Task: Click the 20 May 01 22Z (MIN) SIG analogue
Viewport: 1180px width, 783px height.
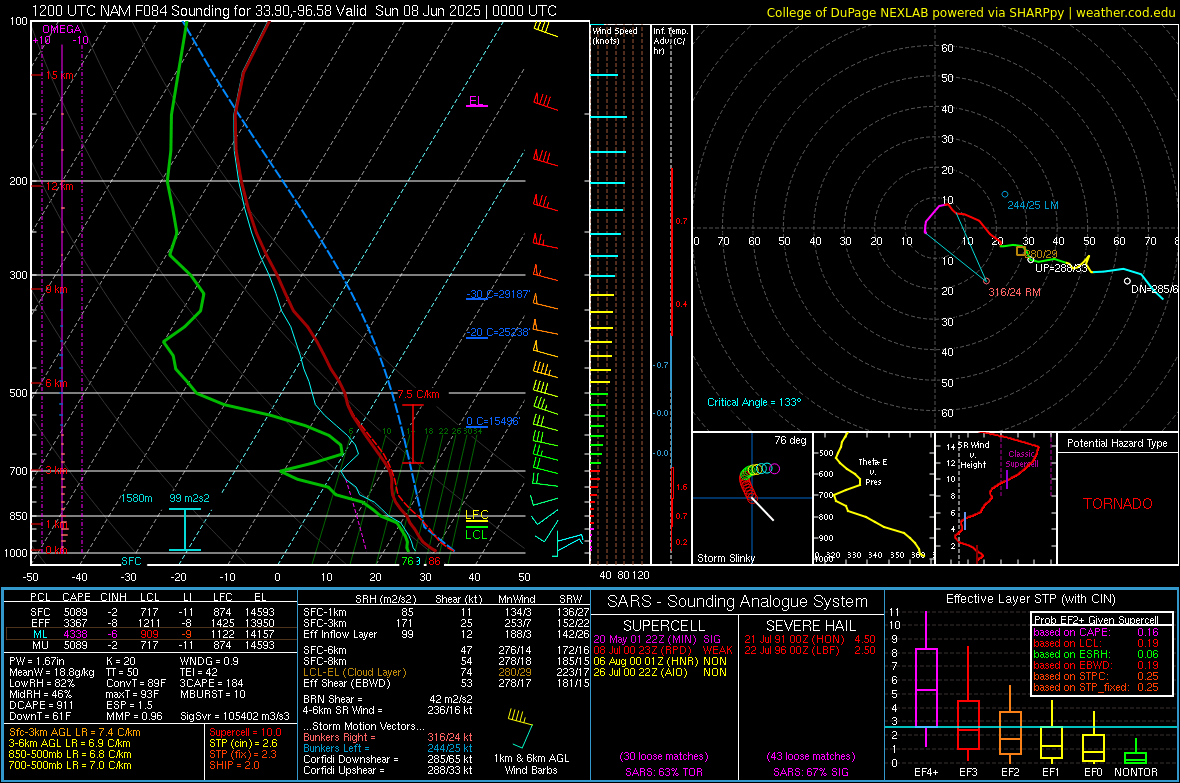Action: (657, 639)
